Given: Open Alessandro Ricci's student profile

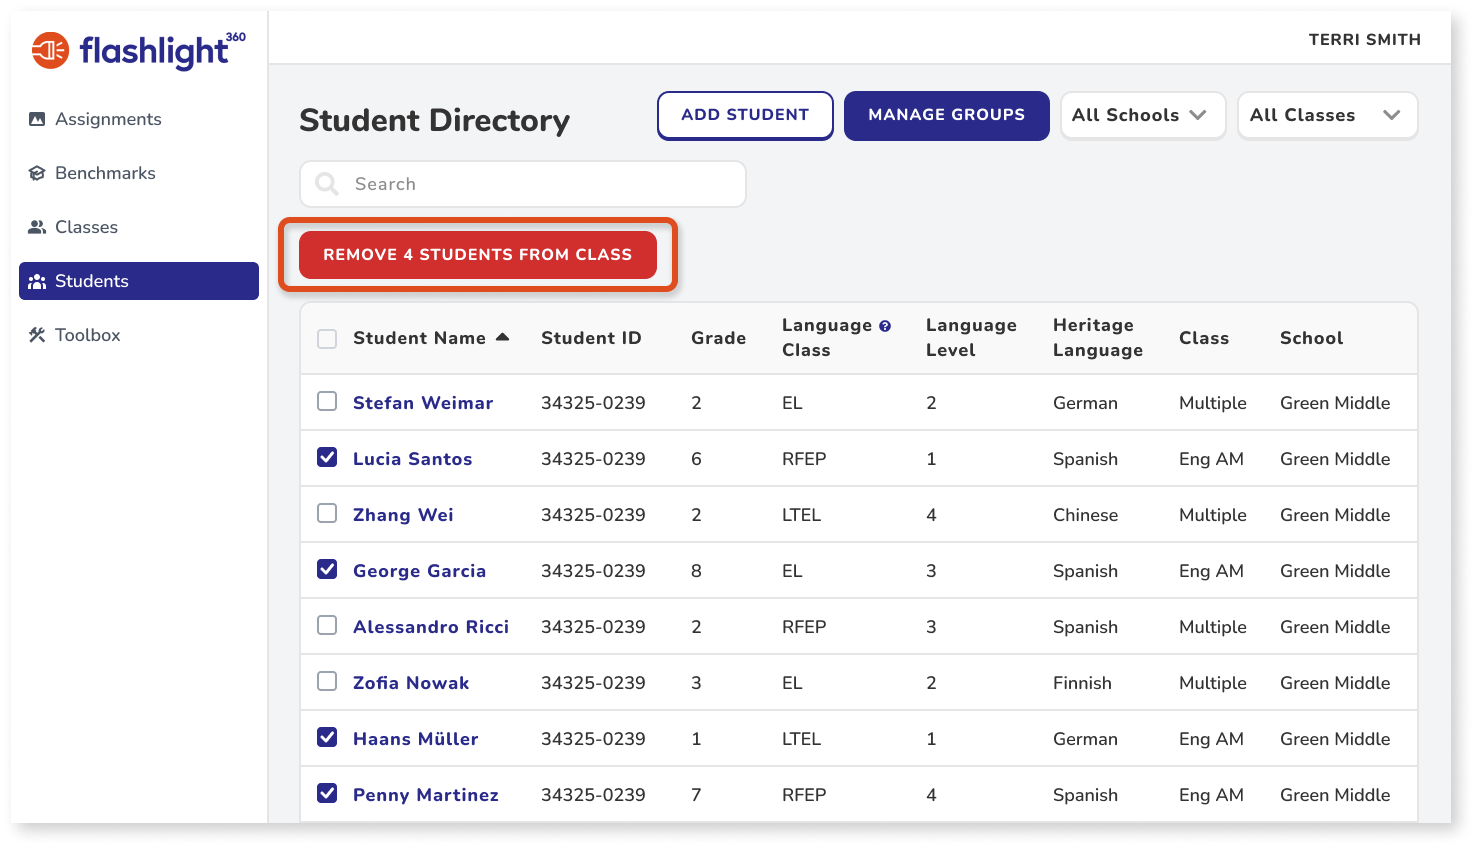Looking at the screenshot, I should click(431, 627).
